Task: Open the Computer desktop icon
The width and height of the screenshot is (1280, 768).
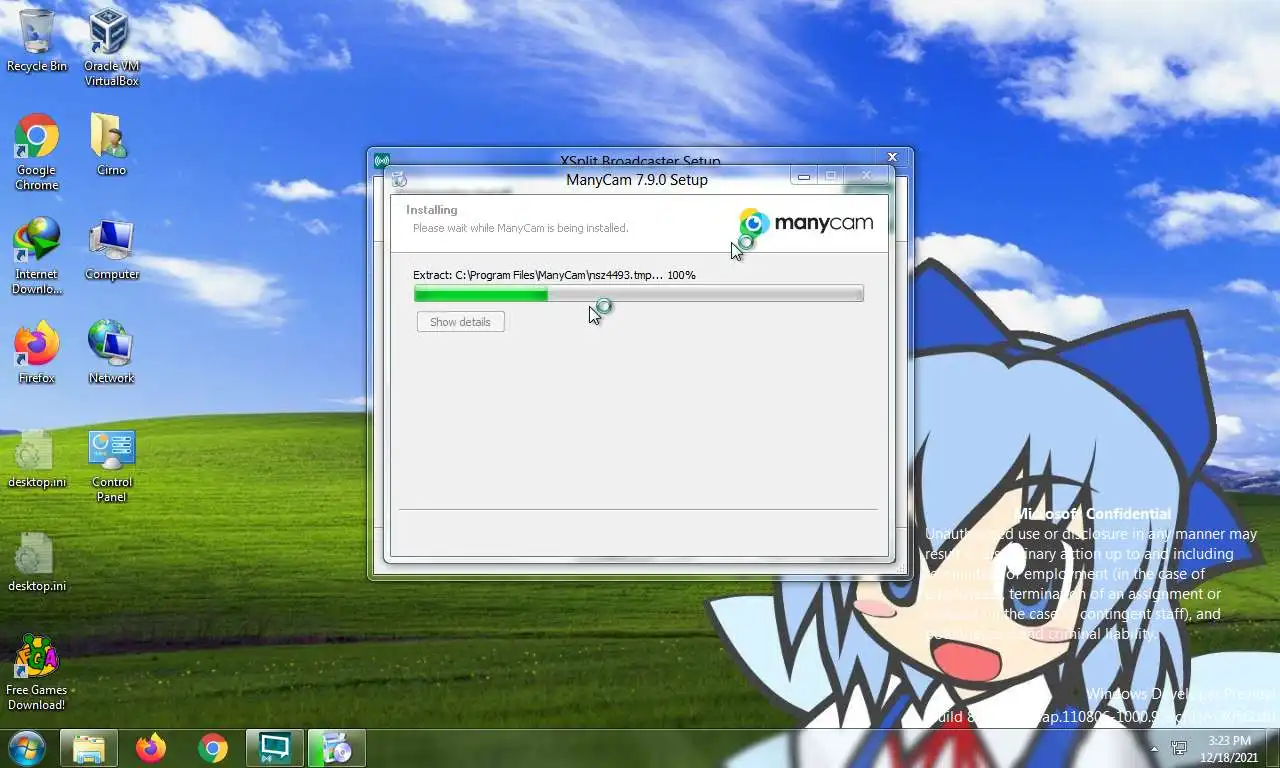Action: (x=111, y=250)
